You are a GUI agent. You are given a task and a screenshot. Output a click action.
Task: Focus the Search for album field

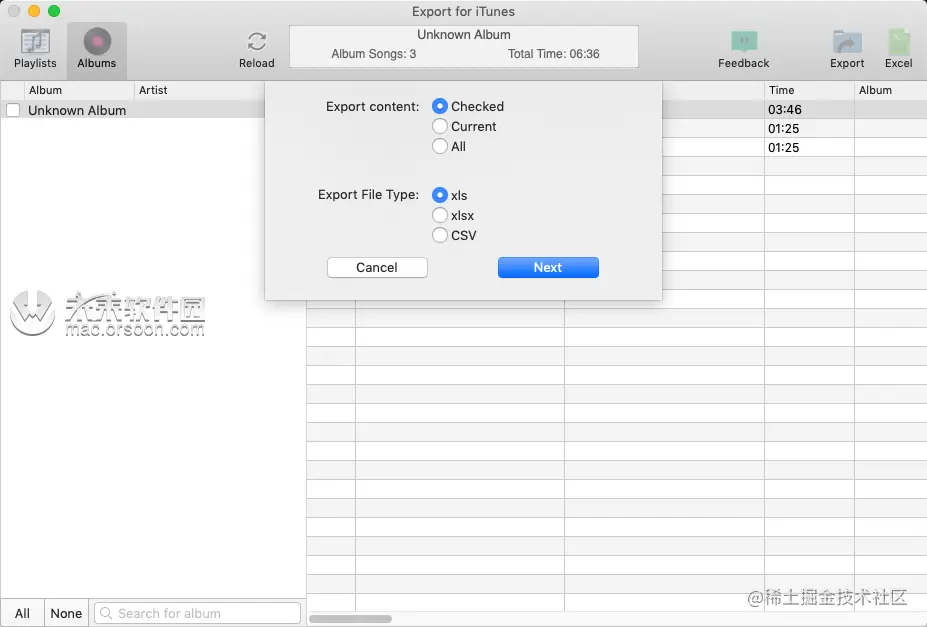coord(197,613)
